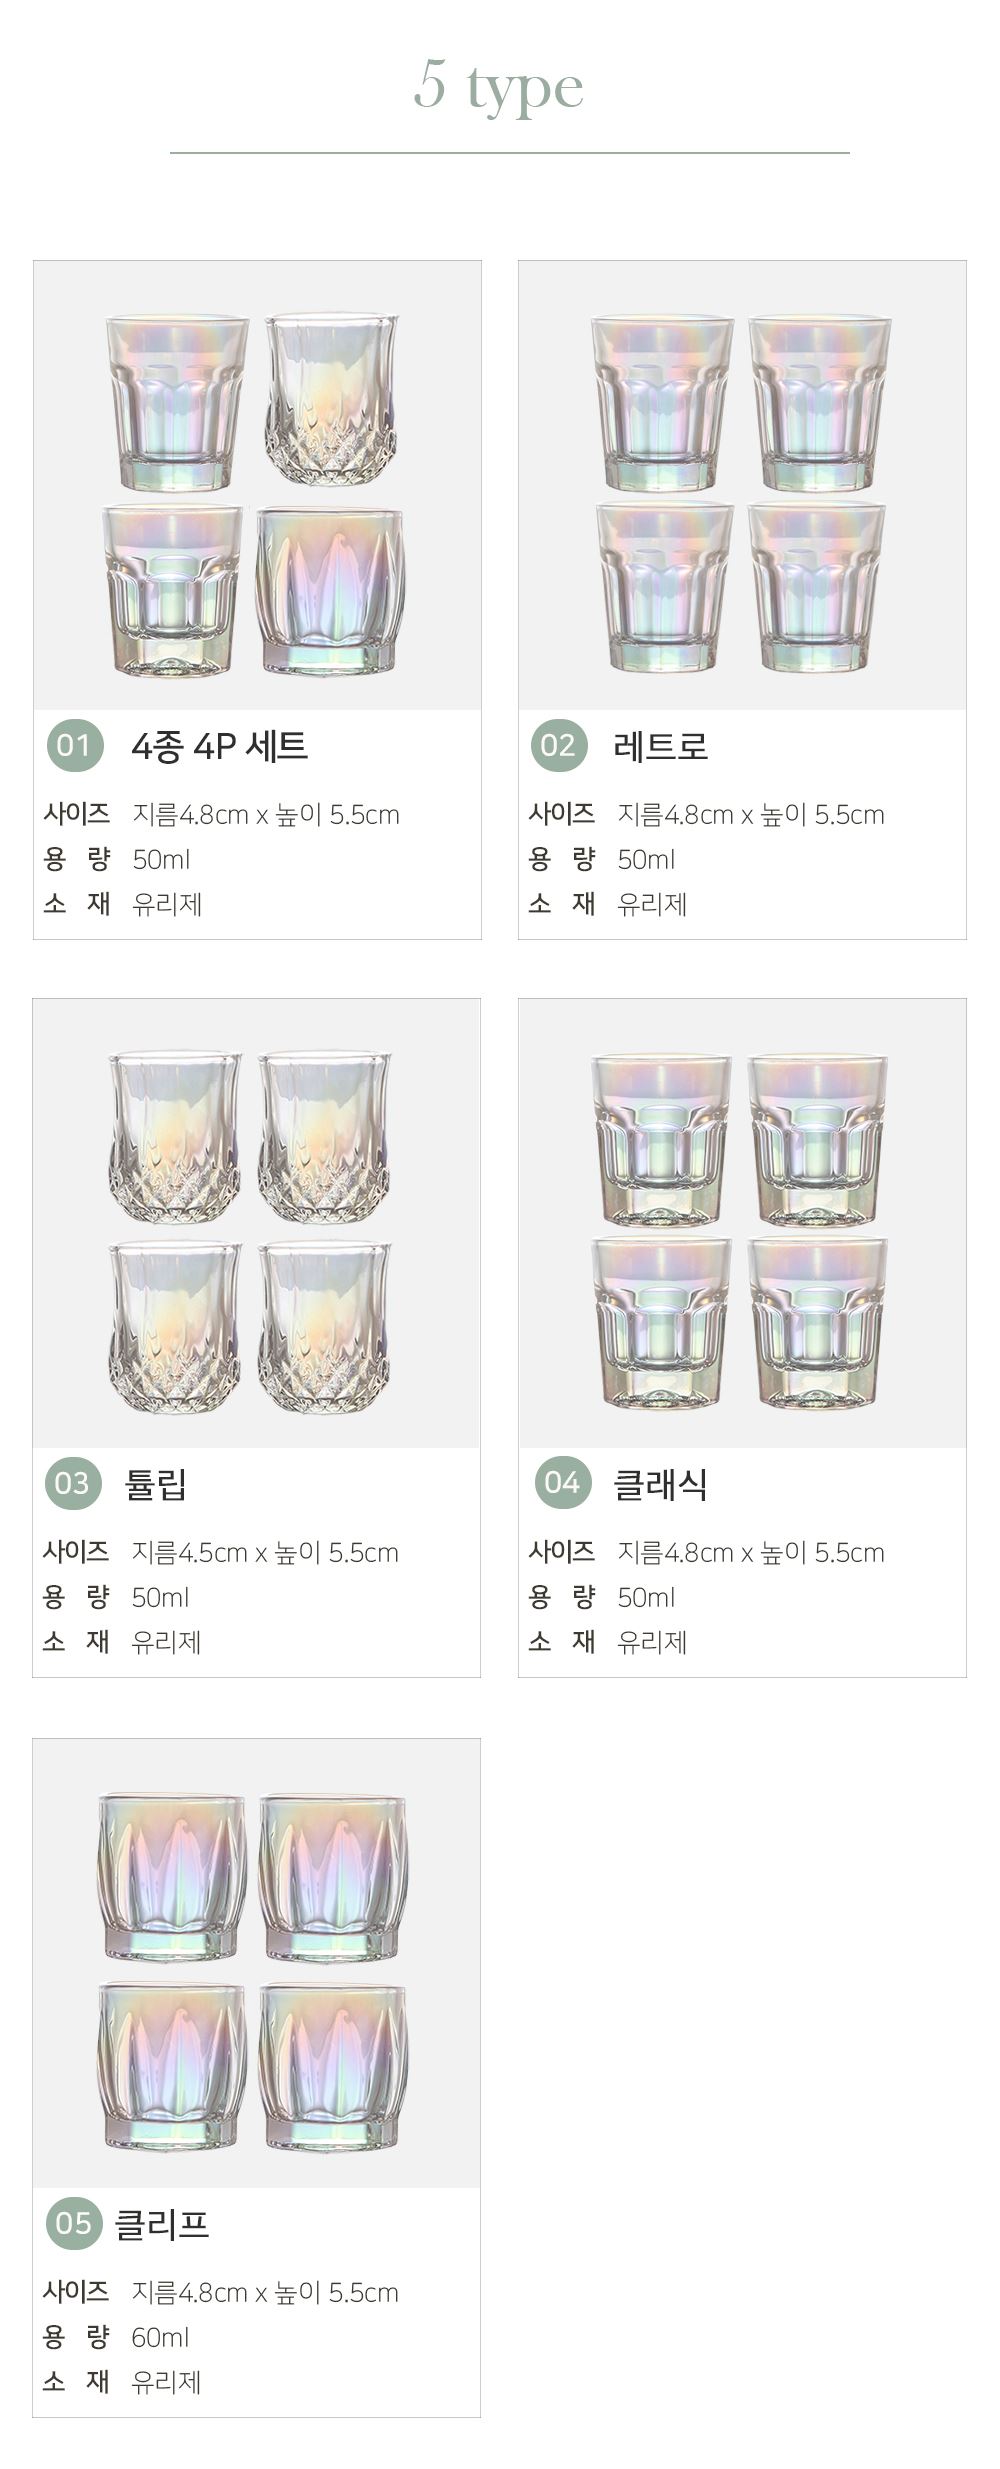Click the 클리프 product title
Screen dimensions: 1000x2469
tap(162, 2224)
